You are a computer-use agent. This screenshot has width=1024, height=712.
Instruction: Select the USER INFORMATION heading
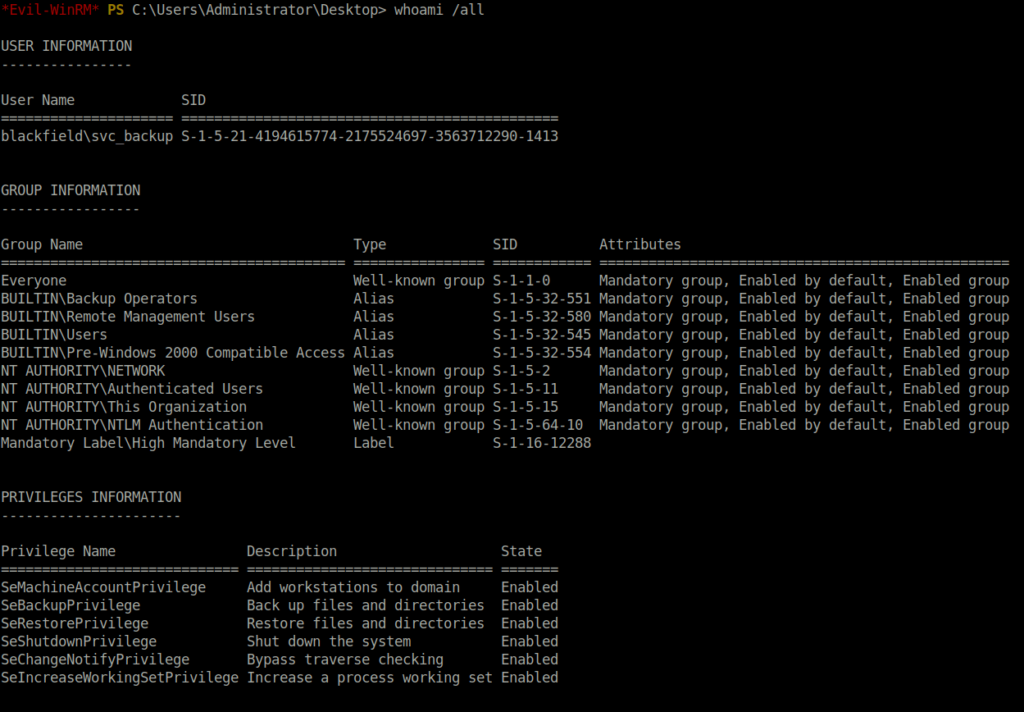pyautogui.click(x=67, y=46)
